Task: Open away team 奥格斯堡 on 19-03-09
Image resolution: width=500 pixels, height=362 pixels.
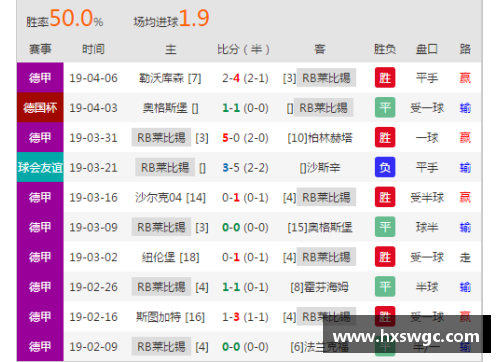Action: pyautogui.click(x=320, y=227)
